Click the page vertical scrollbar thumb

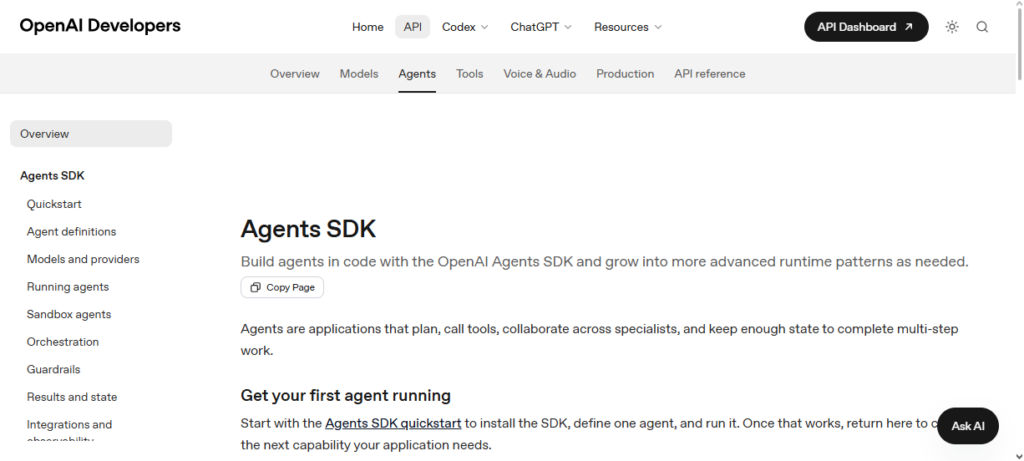(x=1019, y=44)
